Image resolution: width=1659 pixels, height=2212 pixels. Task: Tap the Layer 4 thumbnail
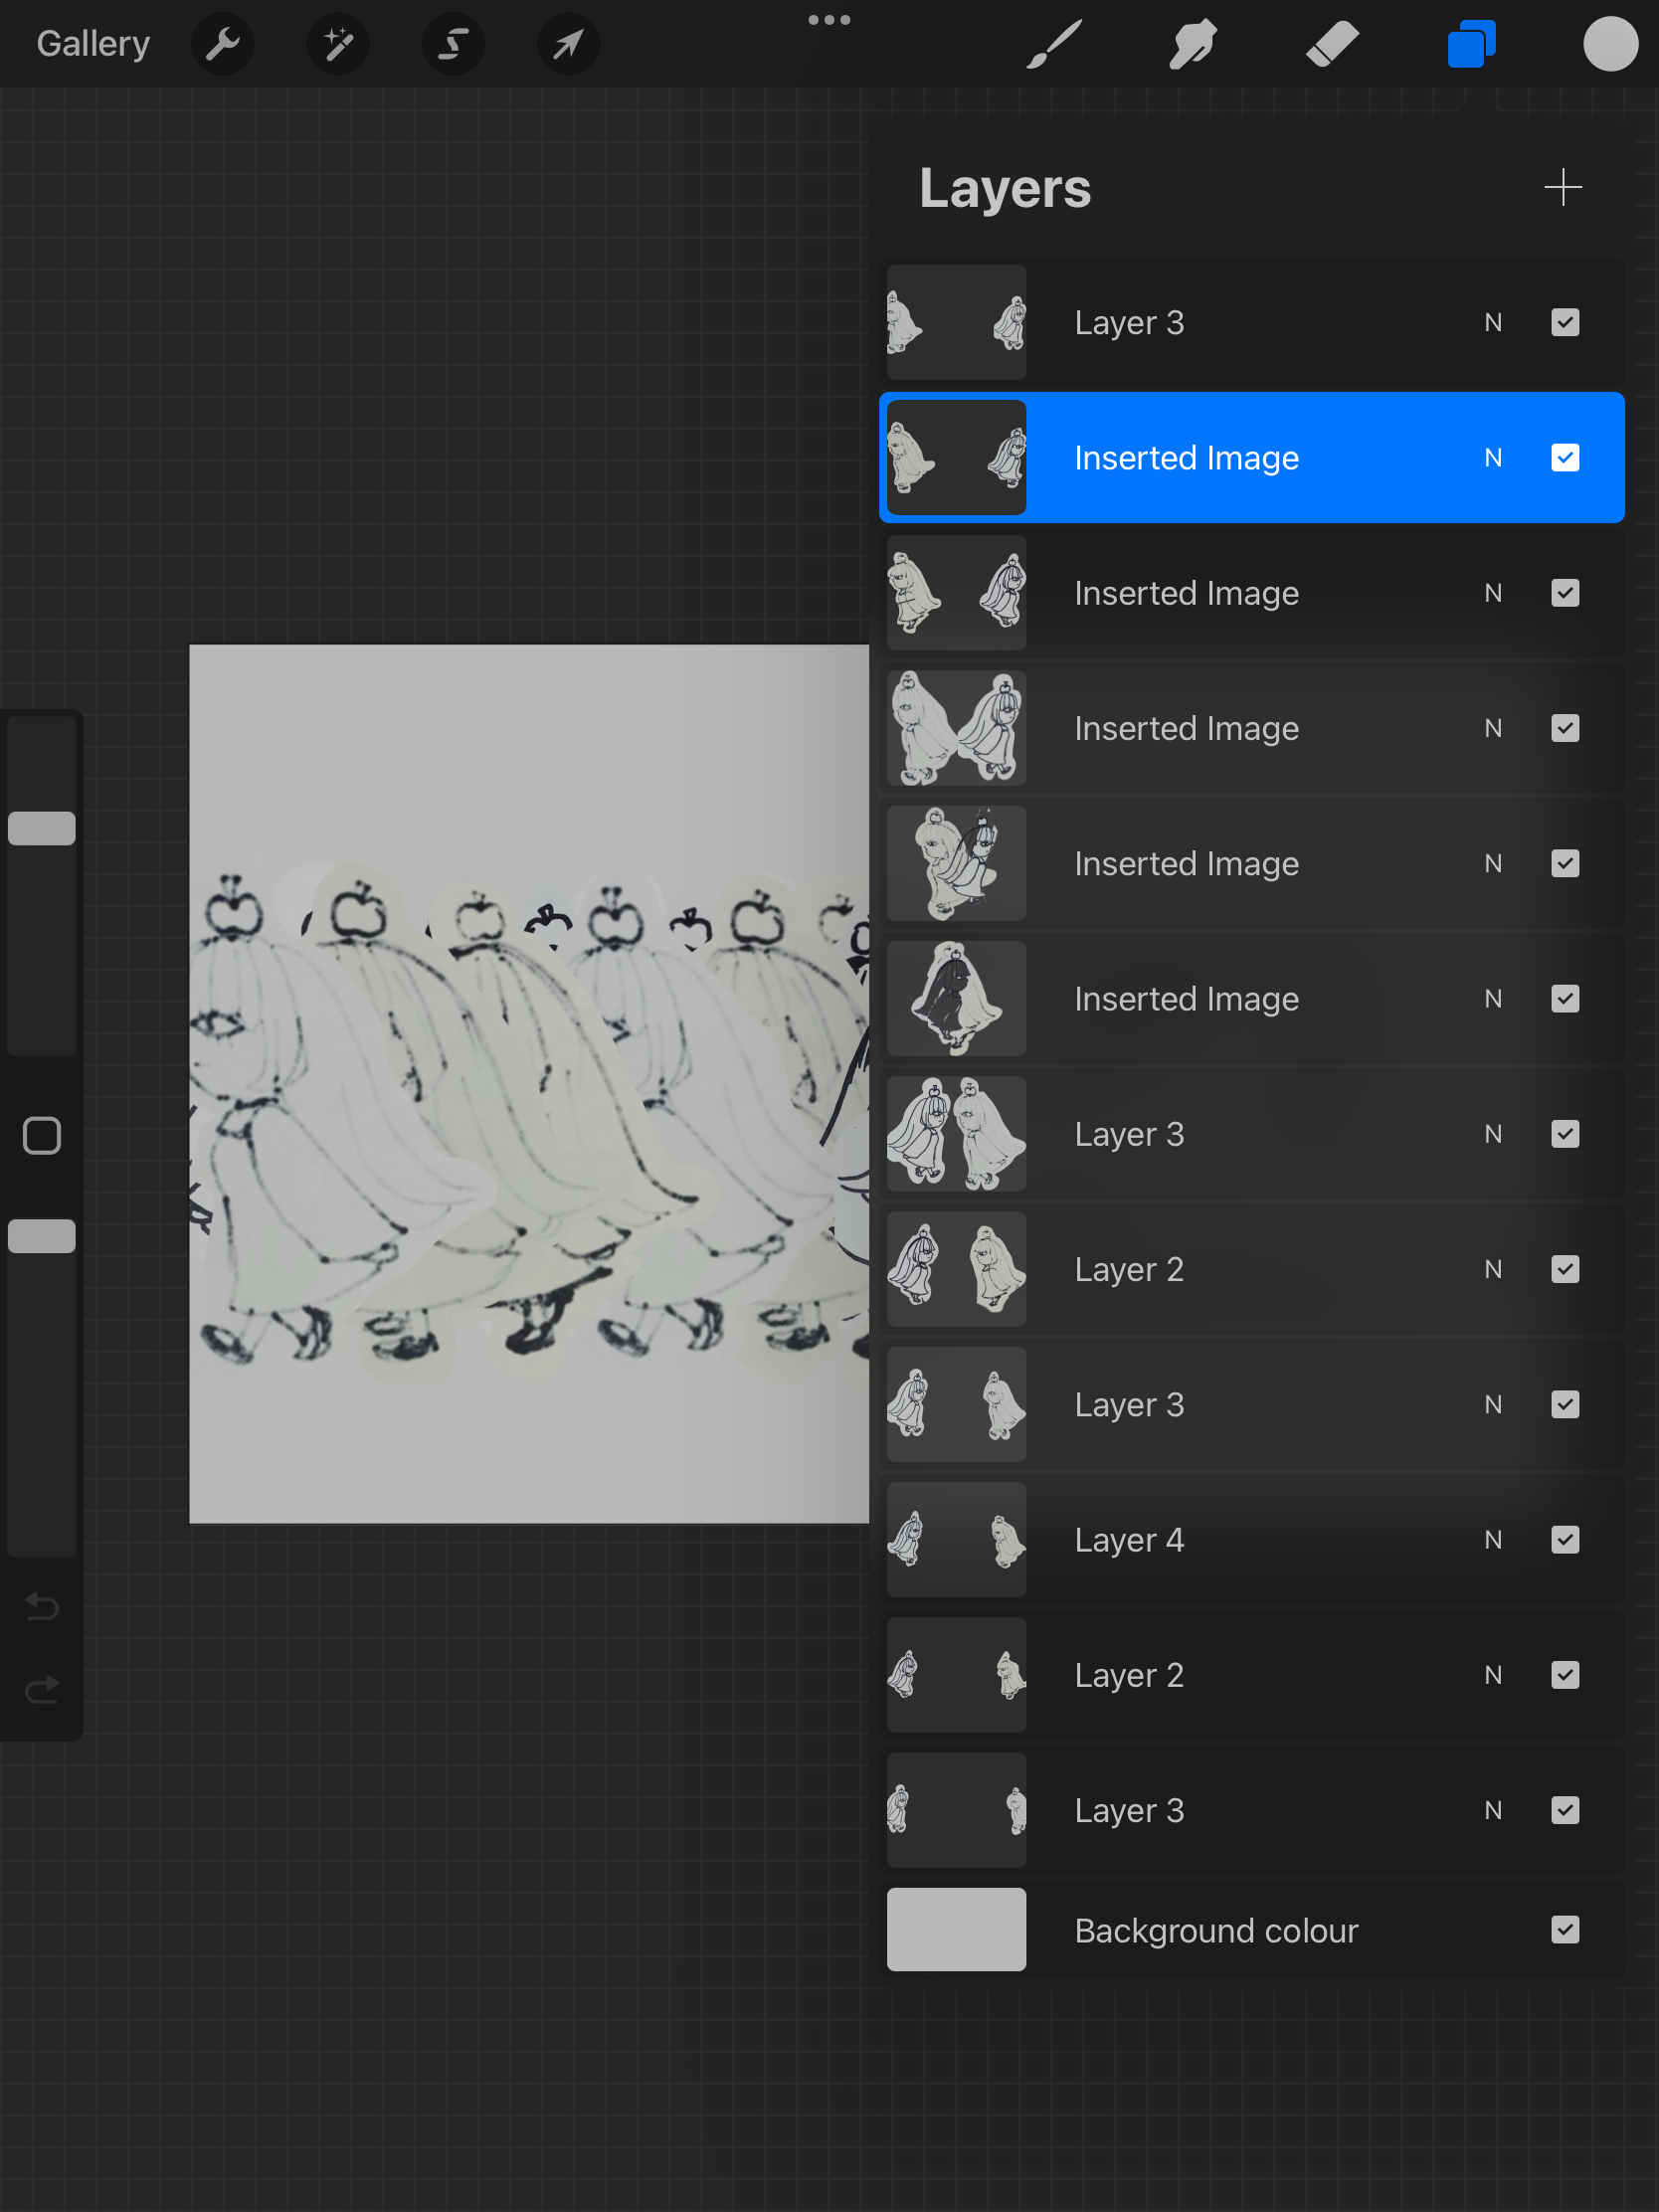(x=956, y=1540)
